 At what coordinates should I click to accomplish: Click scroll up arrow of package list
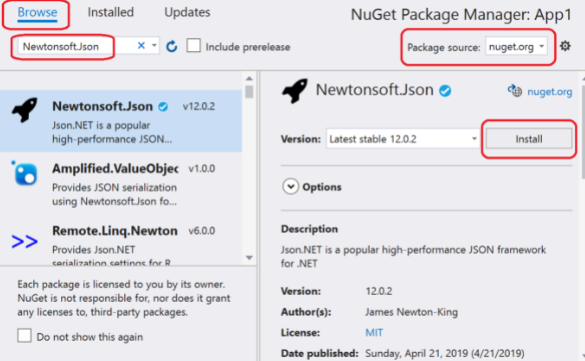coord(249,79)
